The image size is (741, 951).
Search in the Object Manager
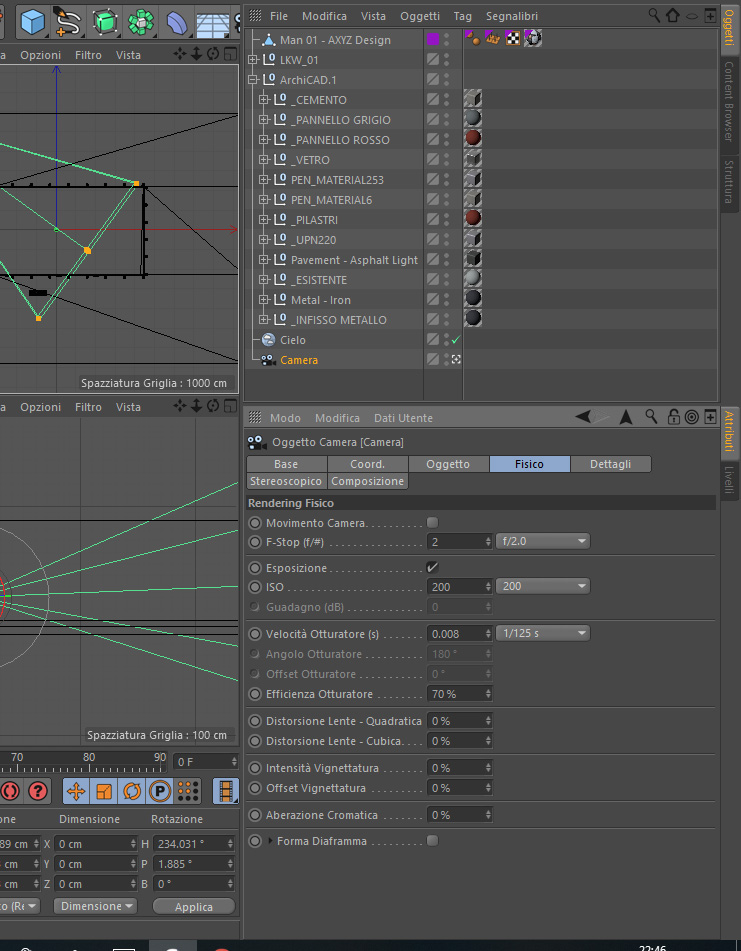point(654,15)
